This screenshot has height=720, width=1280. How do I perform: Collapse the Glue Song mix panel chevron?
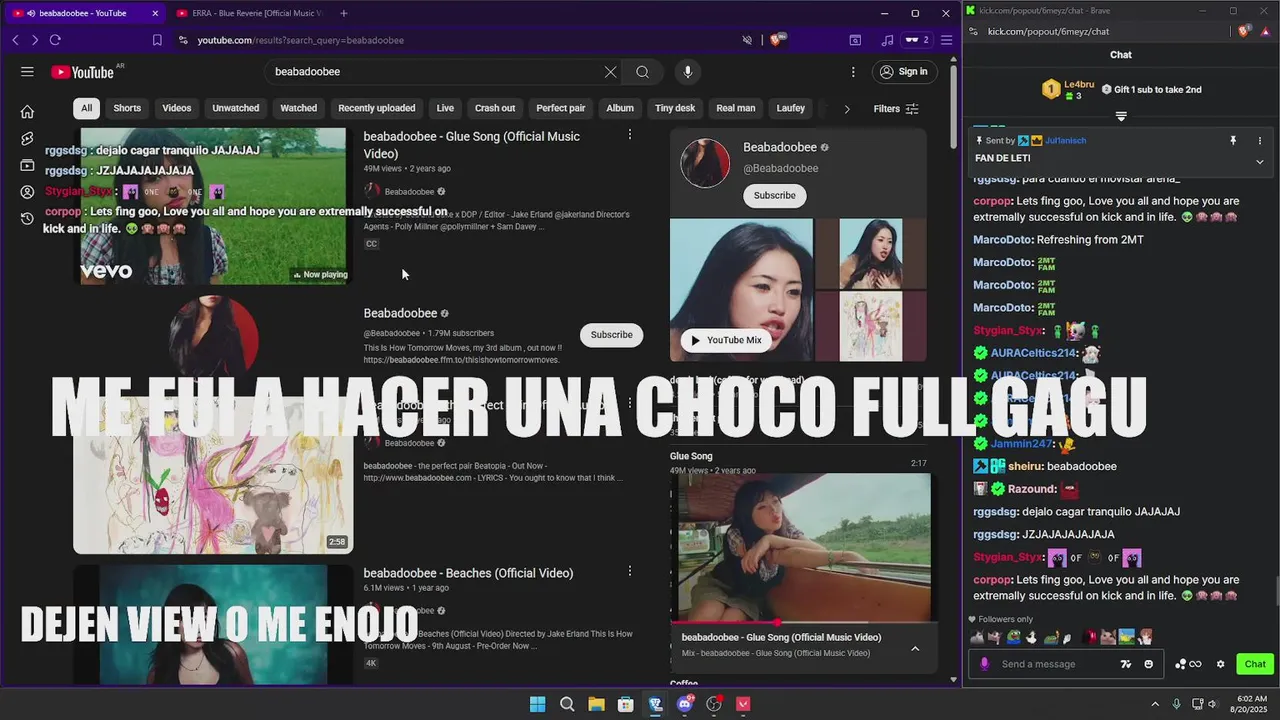(914, 648)
